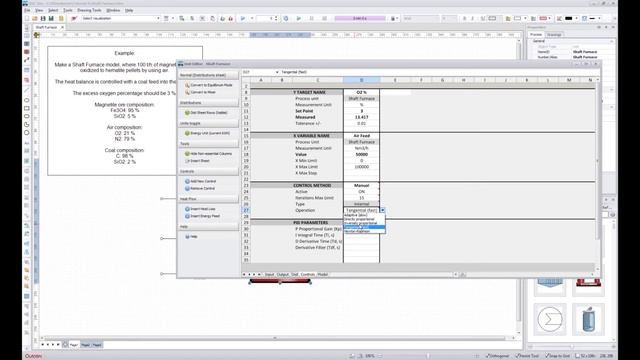Click Insert Heat Loss
640x360 pixels.
coord(200,209)
